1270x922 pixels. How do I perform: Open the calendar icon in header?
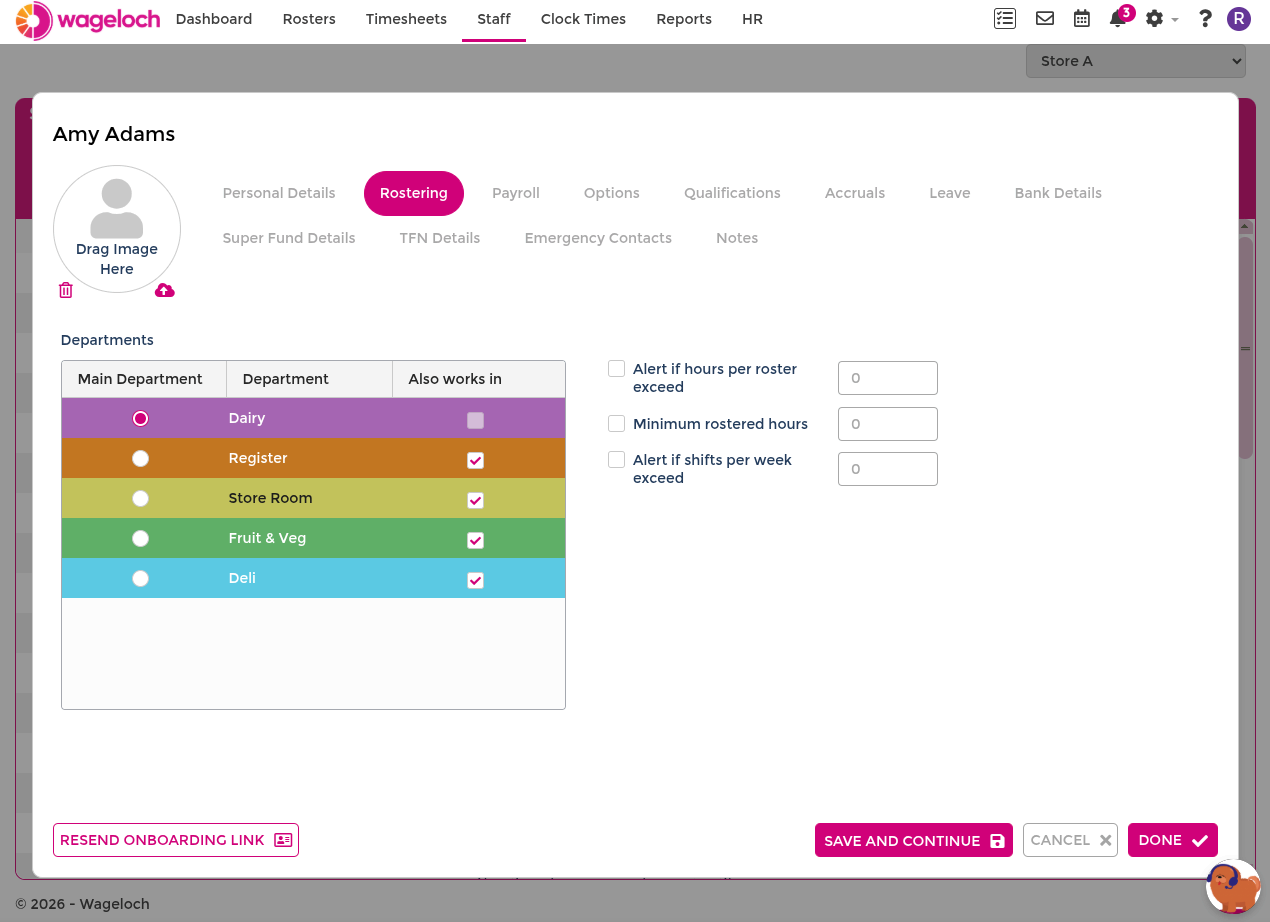point(1082,18)
